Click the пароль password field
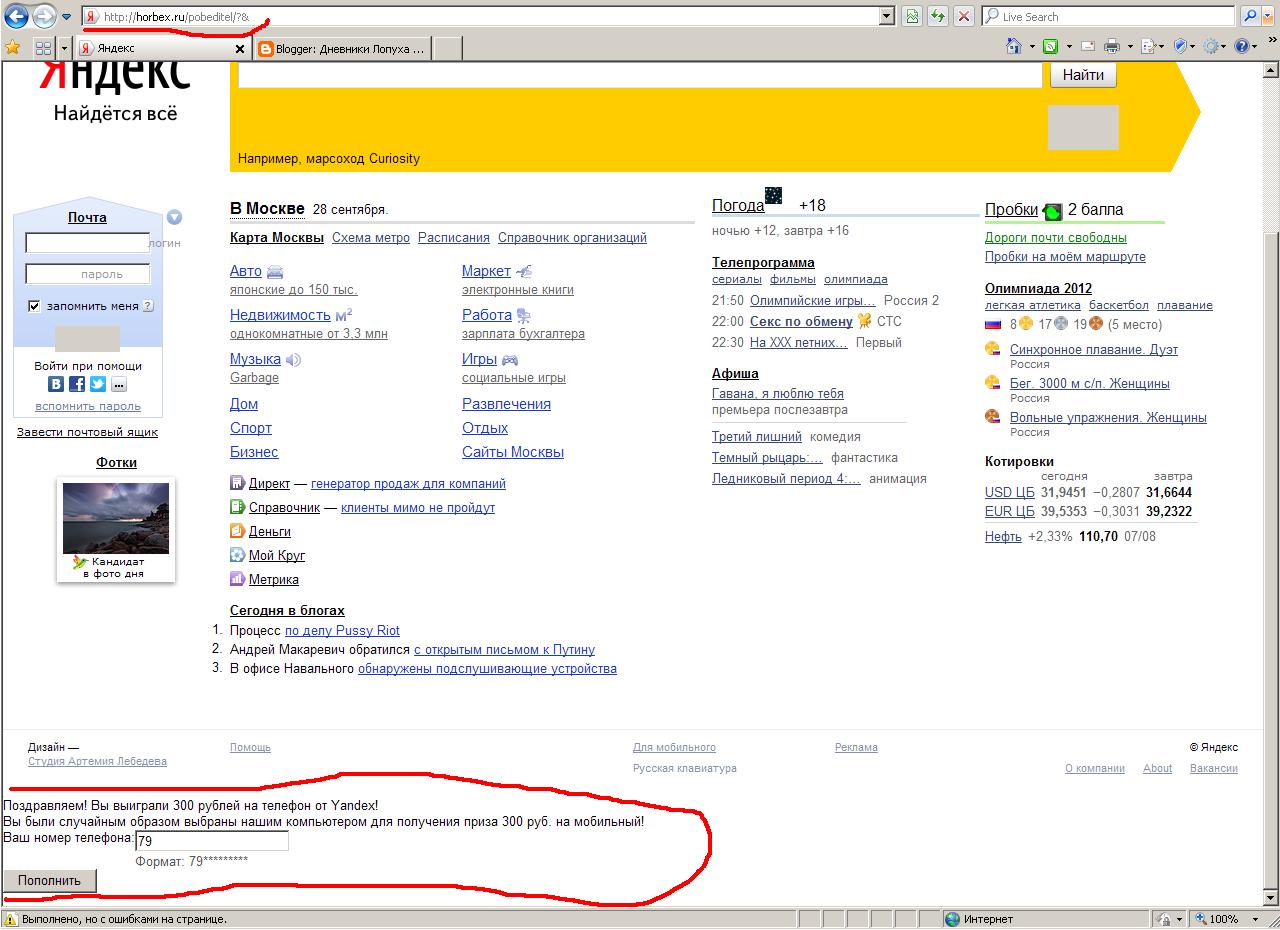1280x930 pixels. coord(87,274)
